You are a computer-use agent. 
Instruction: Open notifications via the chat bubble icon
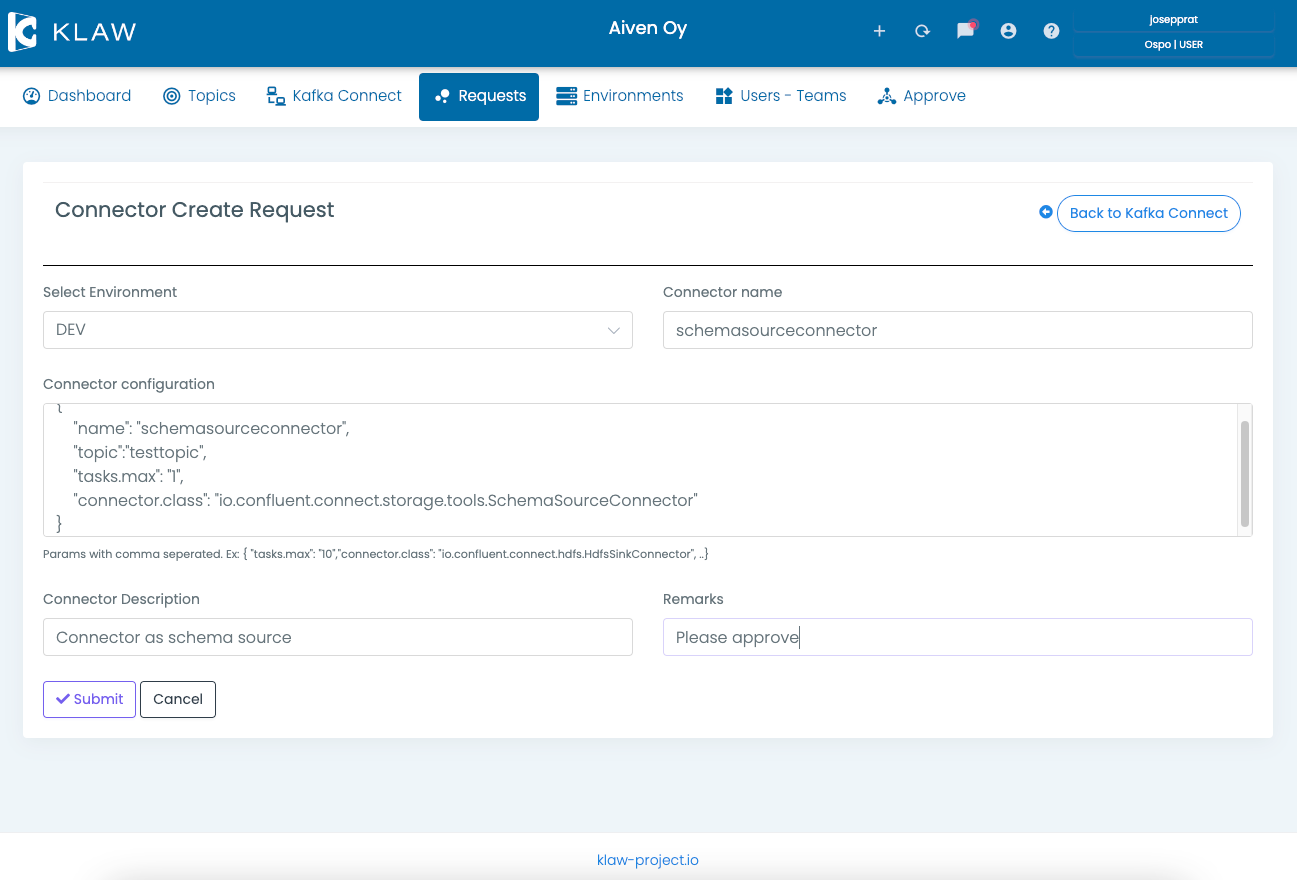point(965,31)
